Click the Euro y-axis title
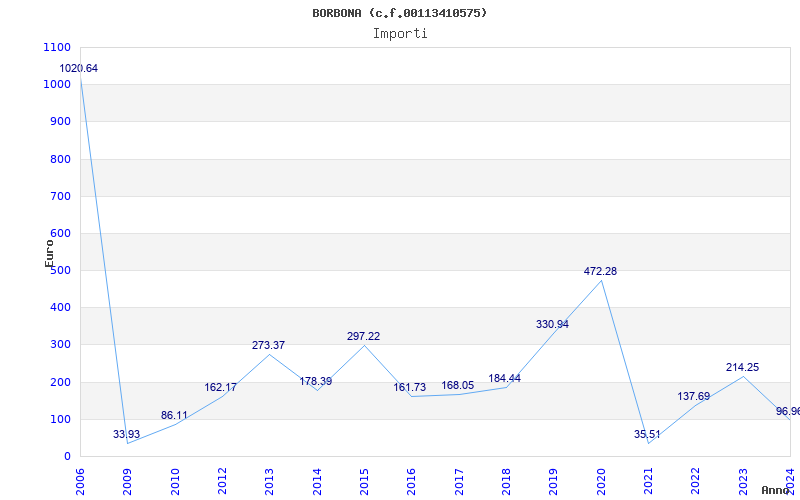 coord(49,254)
